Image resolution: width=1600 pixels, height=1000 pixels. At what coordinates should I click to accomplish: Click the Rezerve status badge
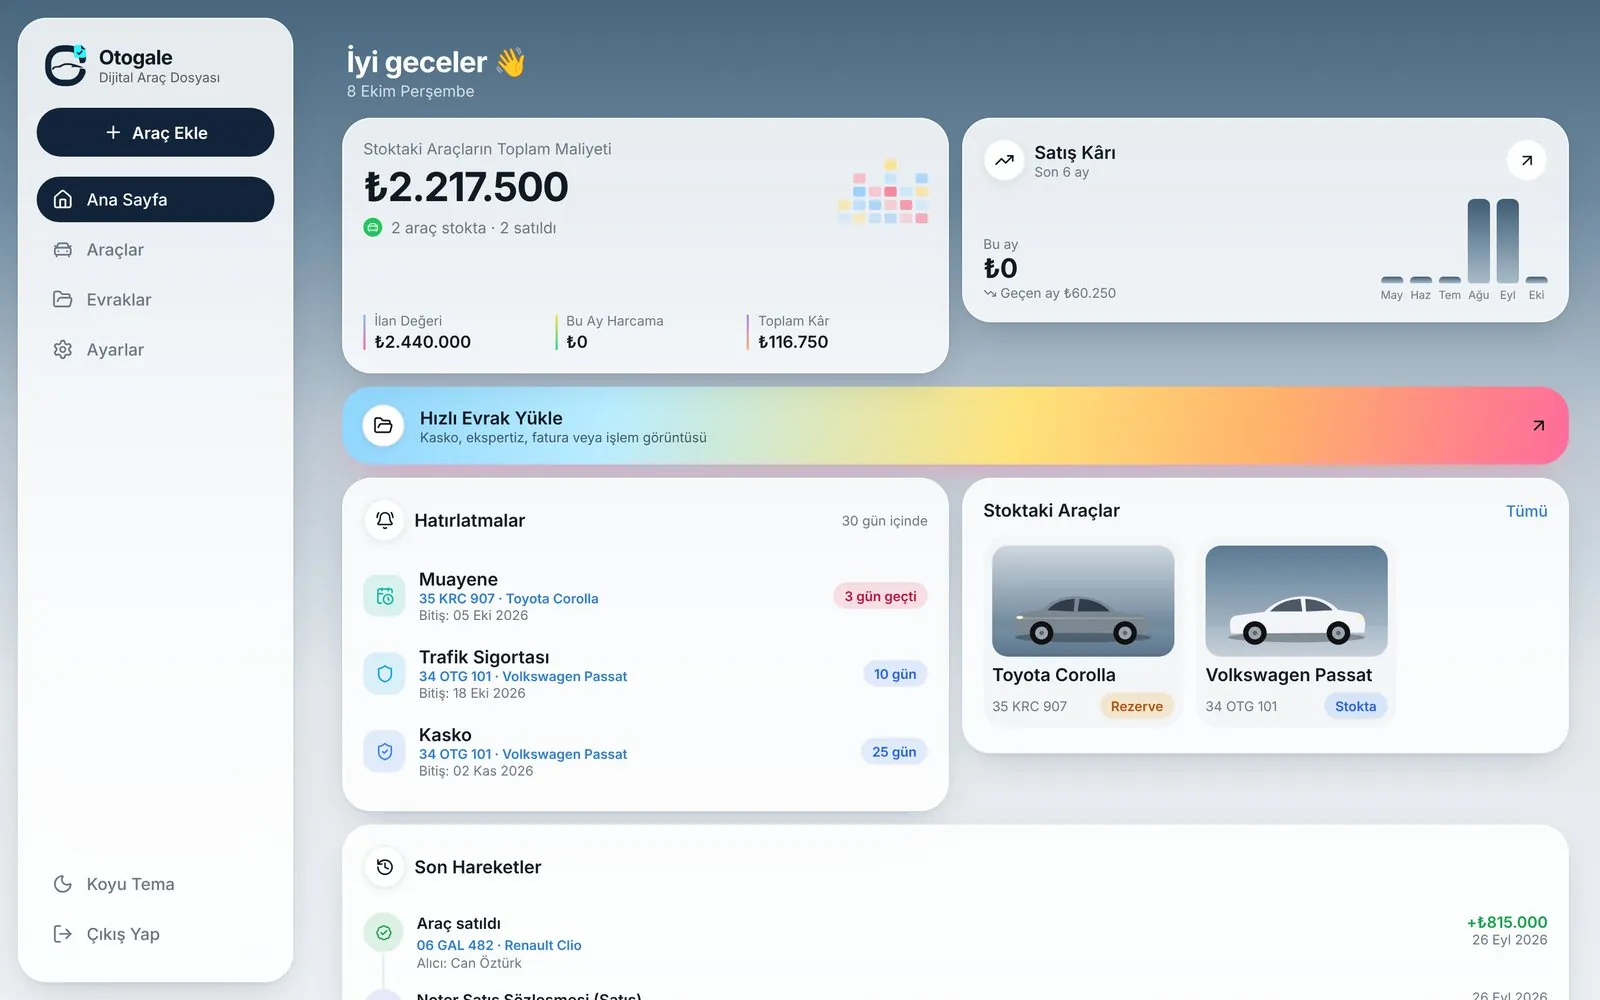click(x=1137, y=706)
